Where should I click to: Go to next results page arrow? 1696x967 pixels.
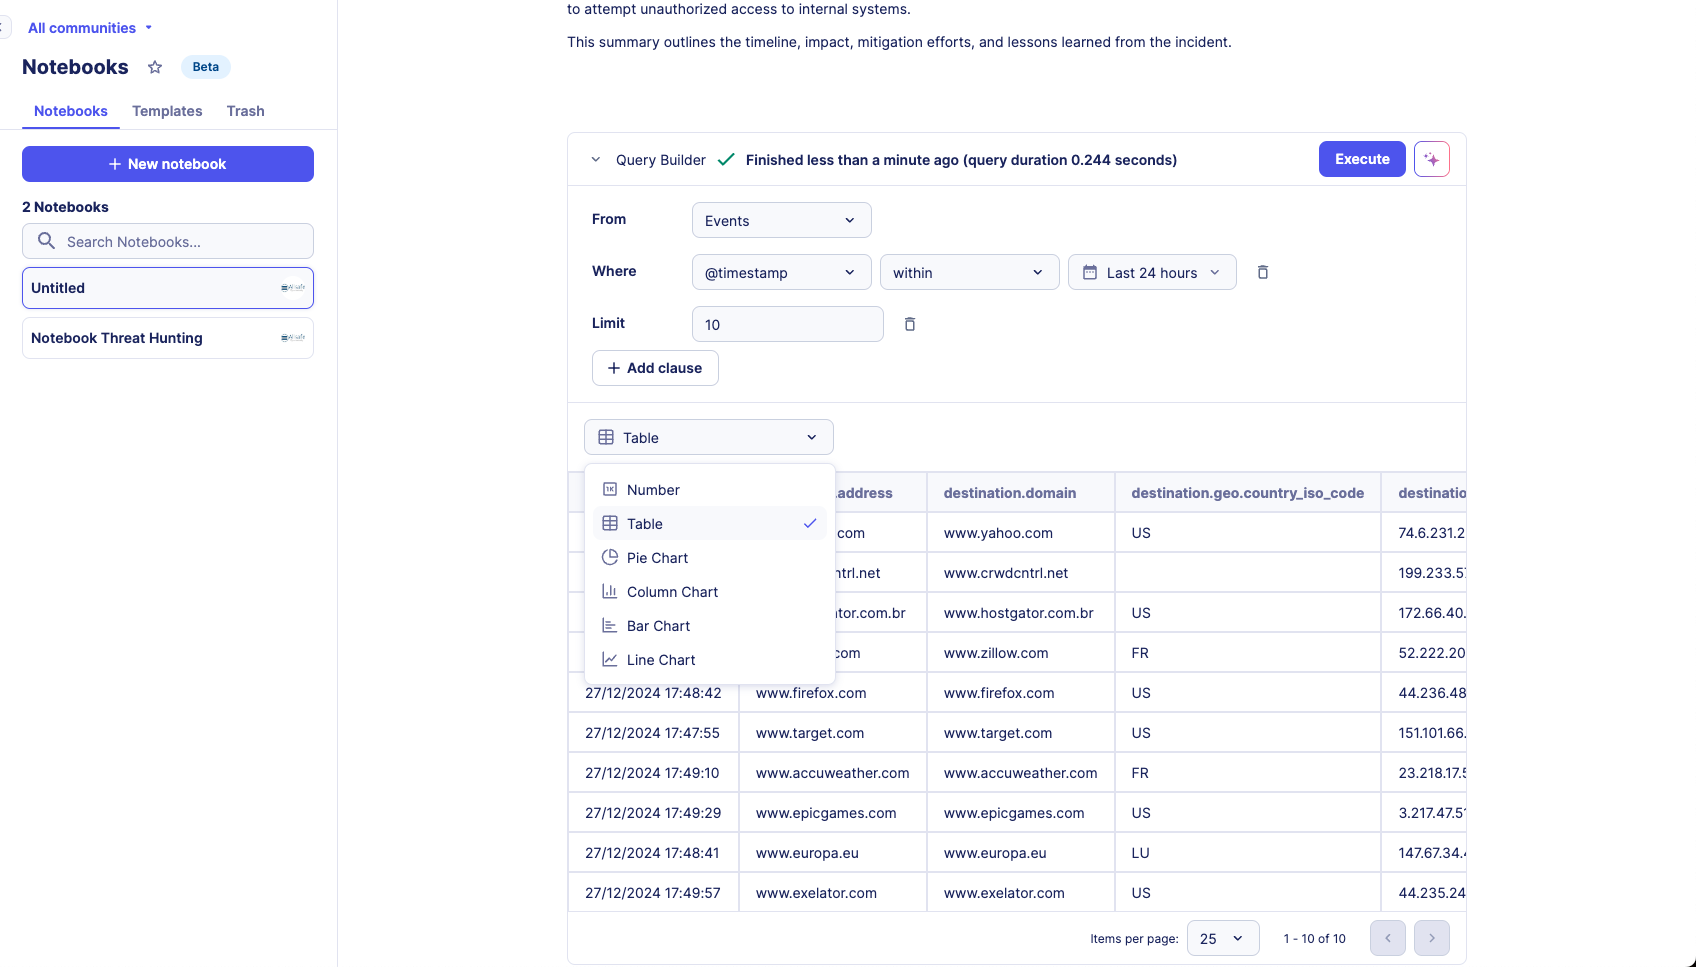point(1431,938)
